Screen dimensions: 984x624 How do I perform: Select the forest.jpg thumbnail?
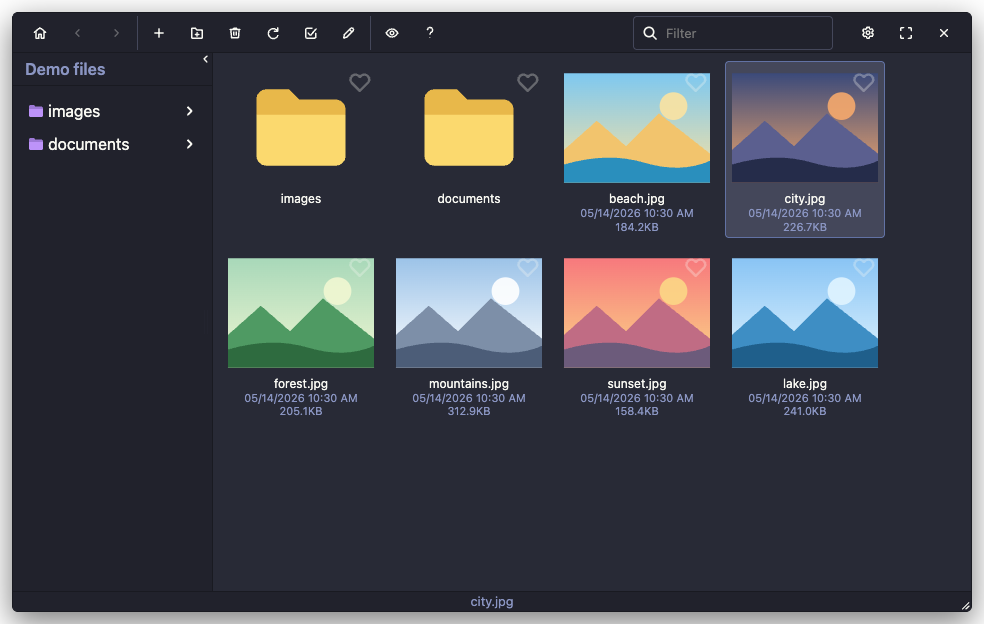tap(301, 313)
